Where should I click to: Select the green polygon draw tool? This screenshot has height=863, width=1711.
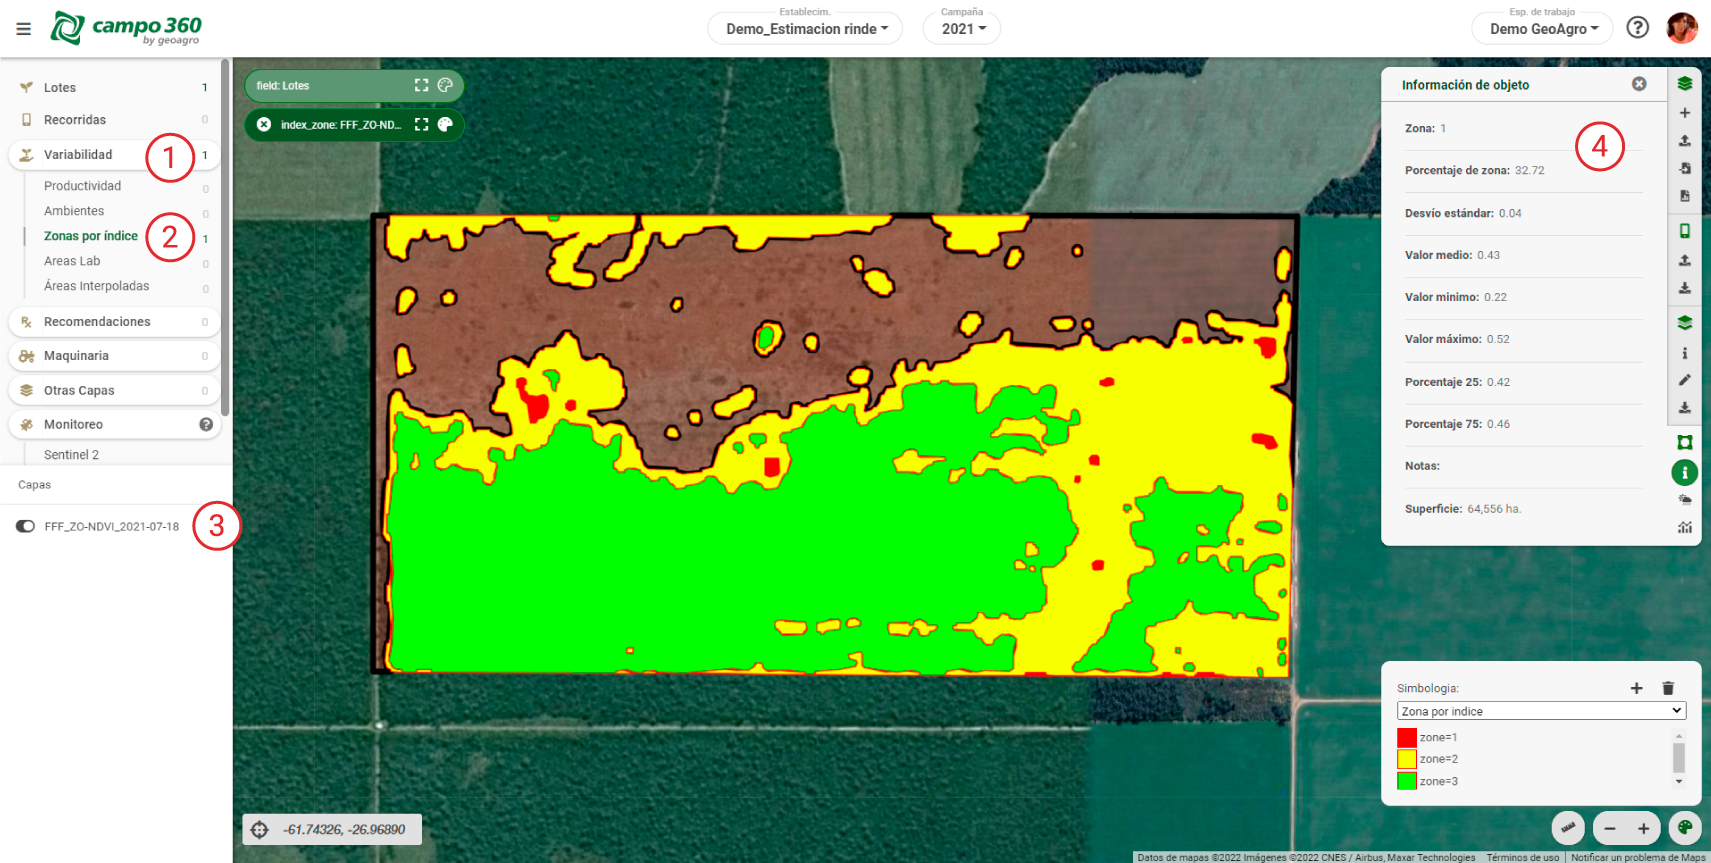point(1685,442)
